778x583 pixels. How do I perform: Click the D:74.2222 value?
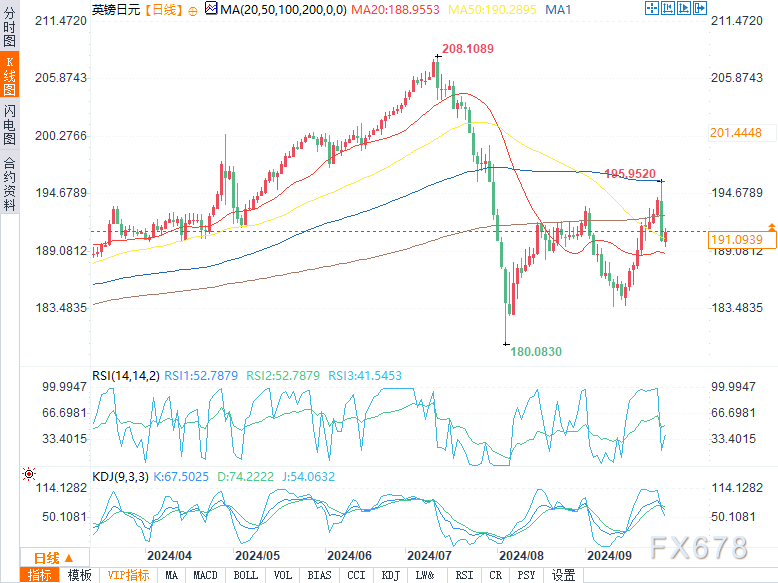(x=246, y=477)
